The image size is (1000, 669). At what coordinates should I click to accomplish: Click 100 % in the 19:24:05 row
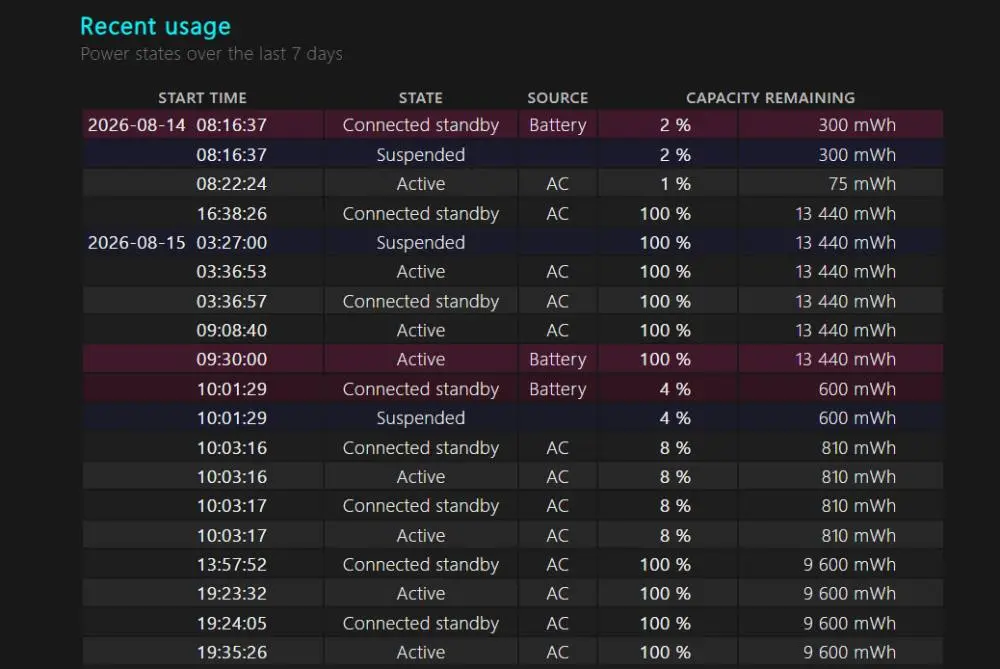coord(665,624)
